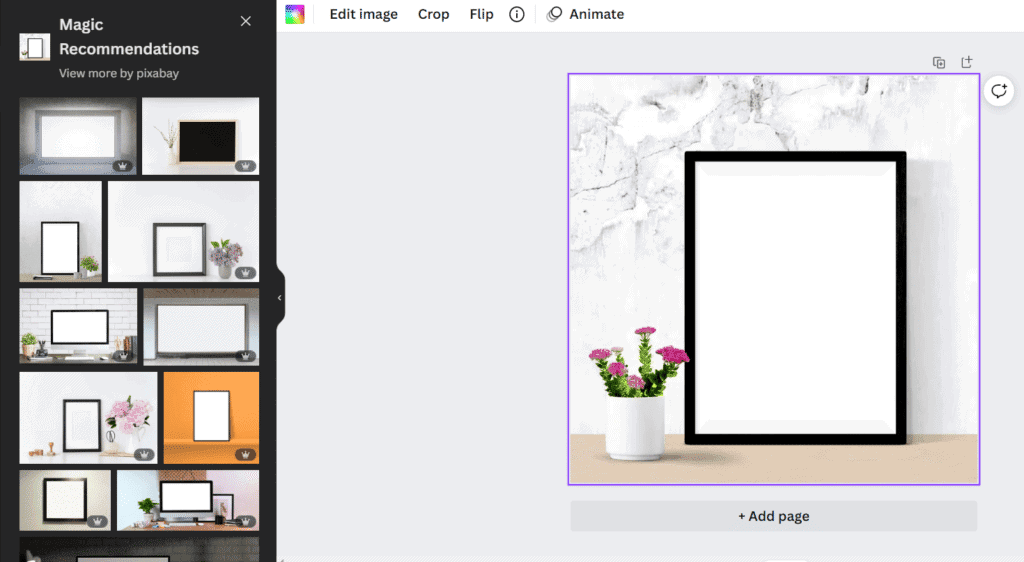Choose the black chalkboard frame thumbnail
The height and width of the screenshot is (562, 1024).
200,136
